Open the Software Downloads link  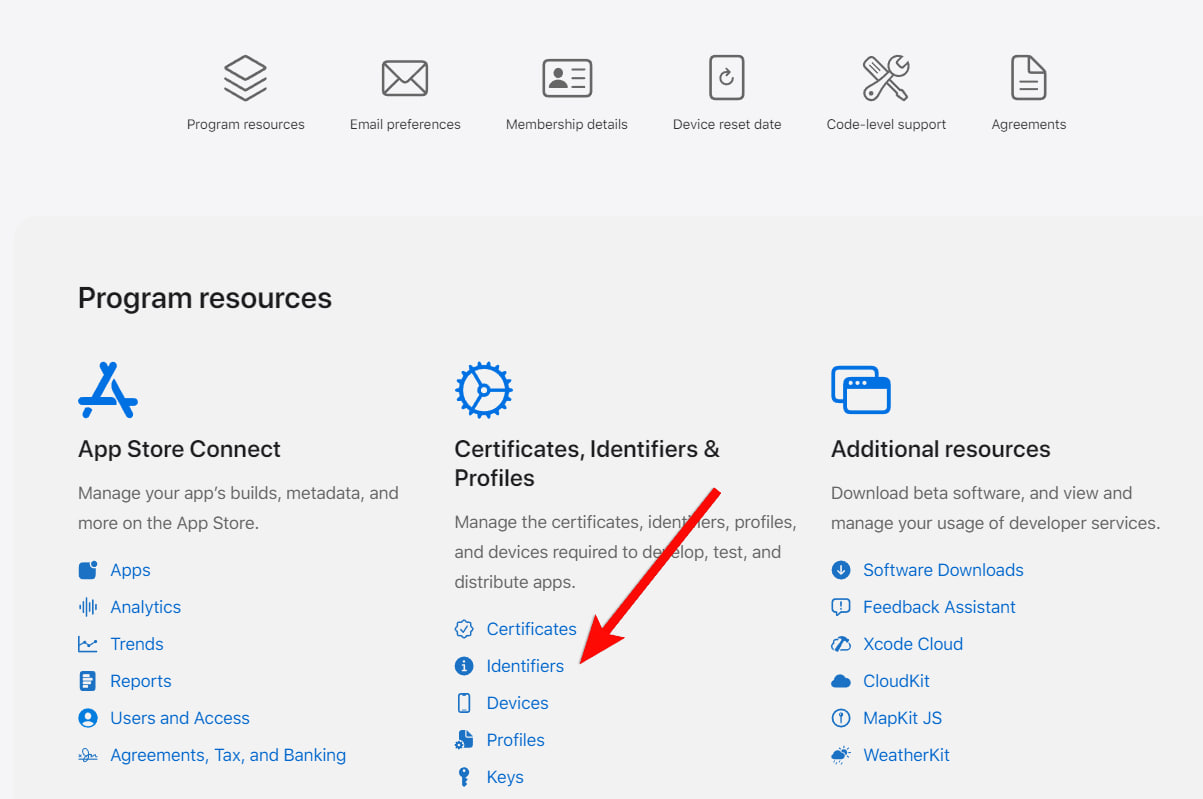coord(943,570)
